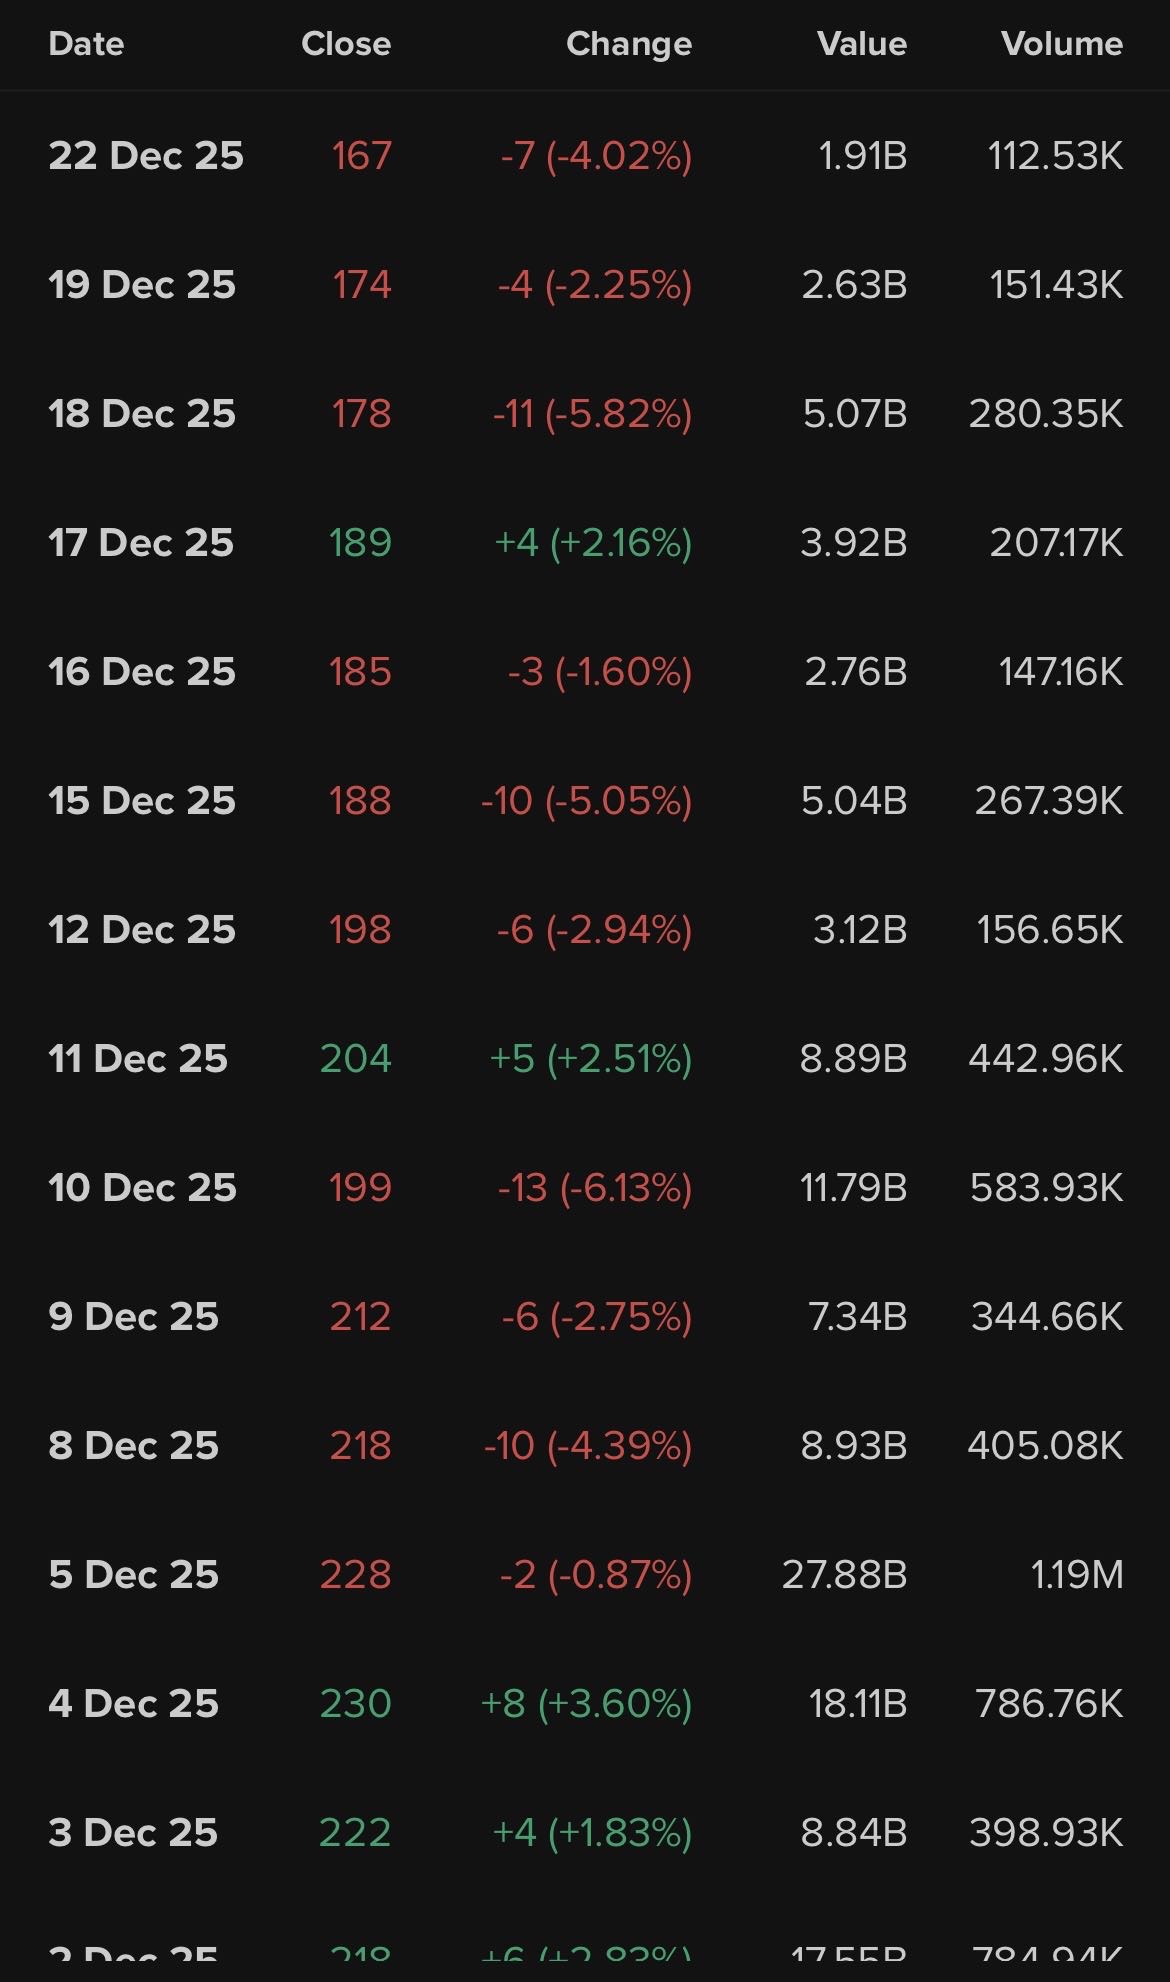Screen dimensions: 1170x1982
Task: Click the +8 (+3.60%) change cell
Action: (x=586, y=1704)
